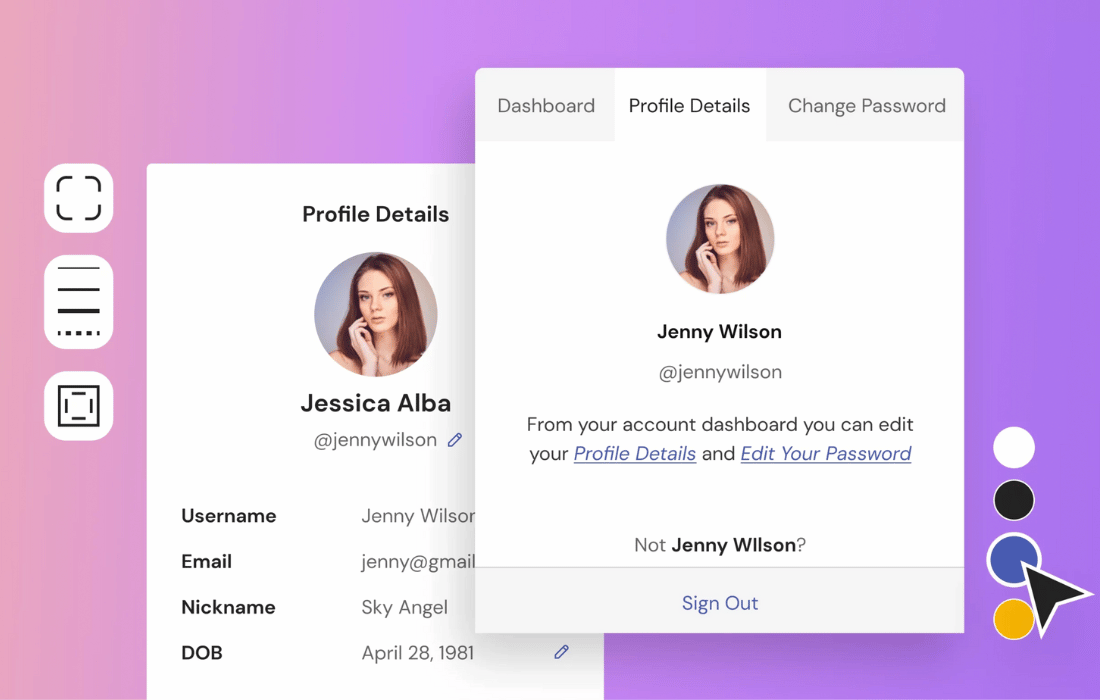Click the Jenny Wilson name under the avatar
1100x700 pixels.
pos(719,332)
